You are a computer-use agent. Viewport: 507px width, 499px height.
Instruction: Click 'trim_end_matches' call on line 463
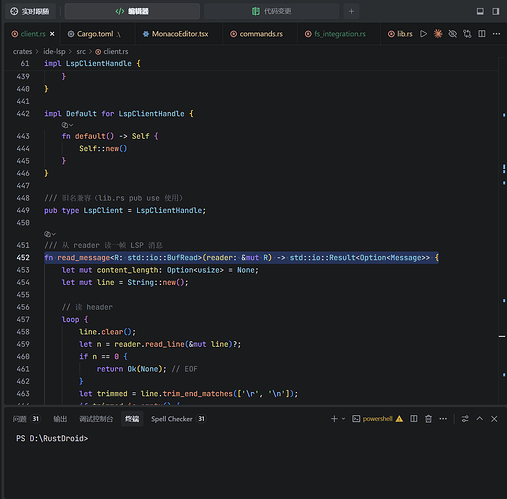point(198,394)
